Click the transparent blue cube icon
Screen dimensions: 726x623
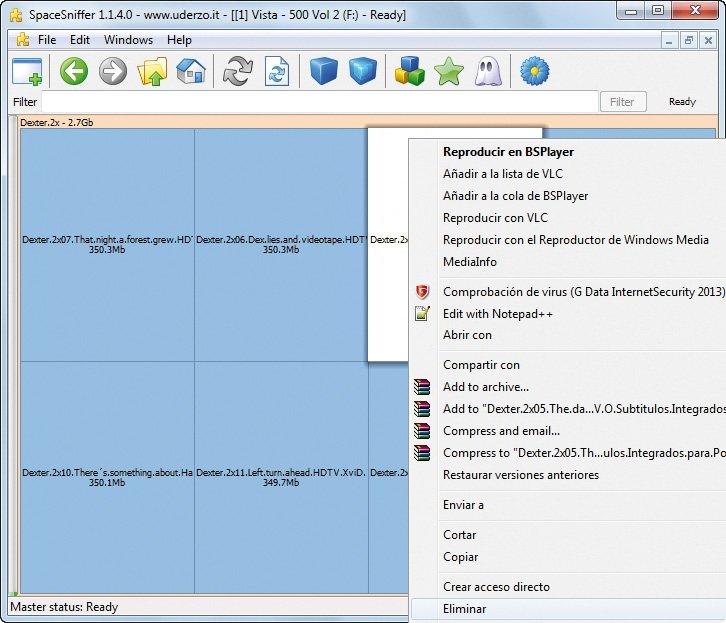click(363, 71)
